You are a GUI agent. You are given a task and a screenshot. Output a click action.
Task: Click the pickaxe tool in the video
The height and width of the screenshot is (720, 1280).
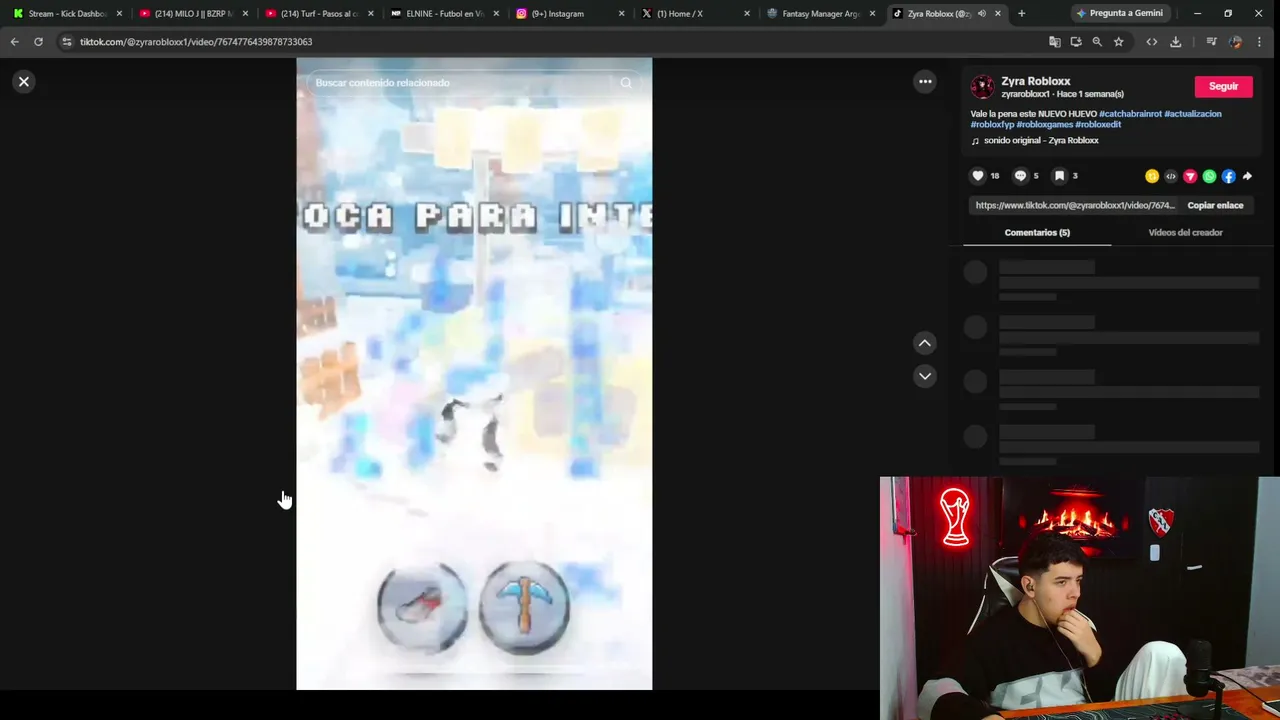[524, 606]
